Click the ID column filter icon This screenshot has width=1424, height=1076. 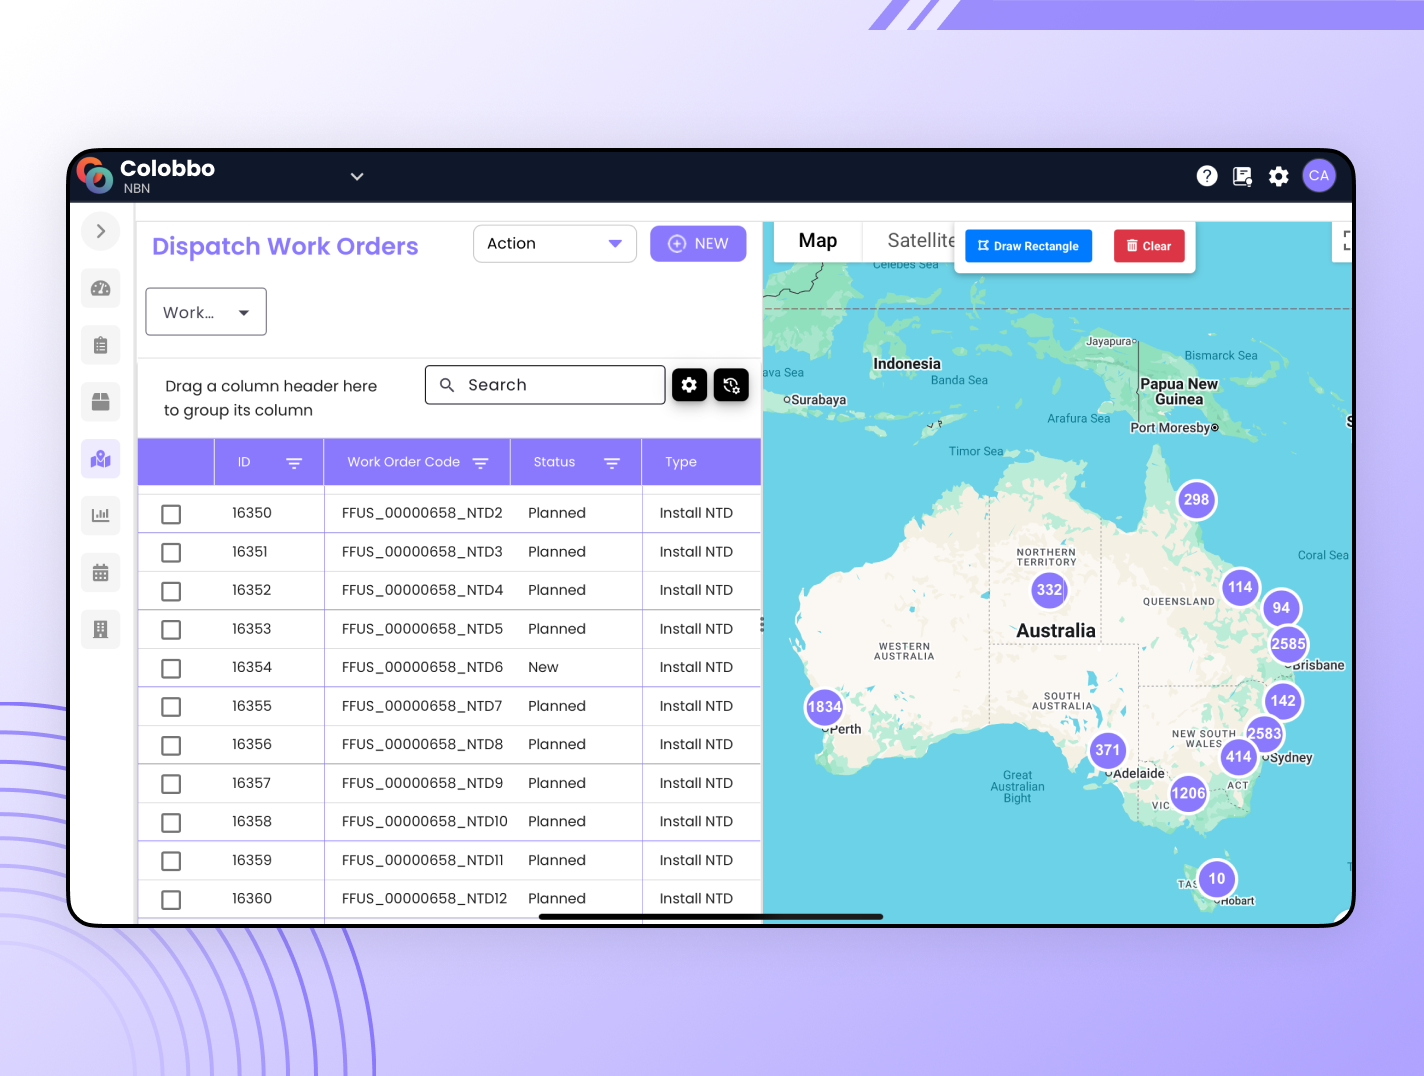(x=294, y=463)
